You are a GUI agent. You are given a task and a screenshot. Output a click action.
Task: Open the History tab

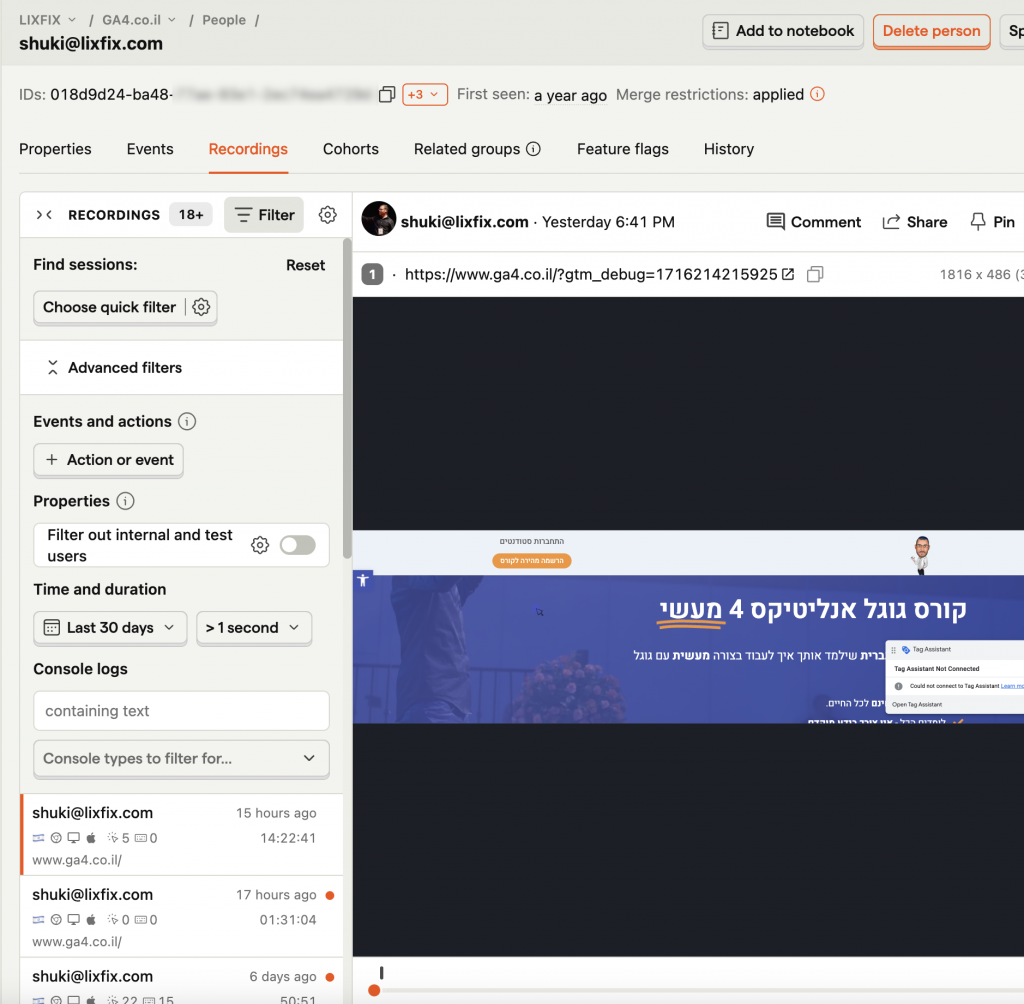pyautogui.click(x=729, y=149)
